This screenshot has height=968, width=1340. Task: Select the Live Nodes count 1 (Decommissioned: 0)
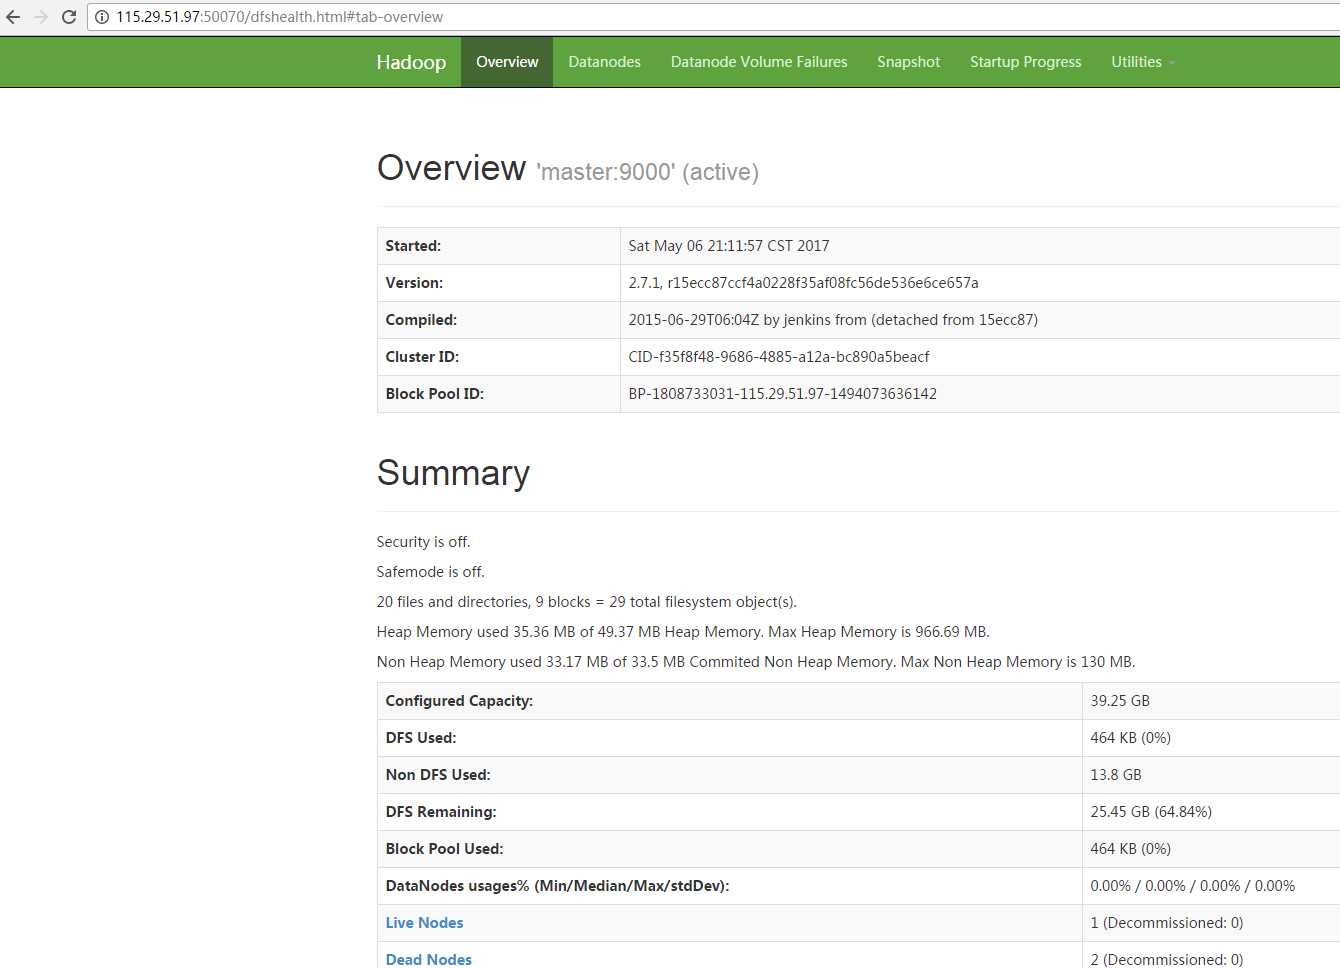point(1166,923)
